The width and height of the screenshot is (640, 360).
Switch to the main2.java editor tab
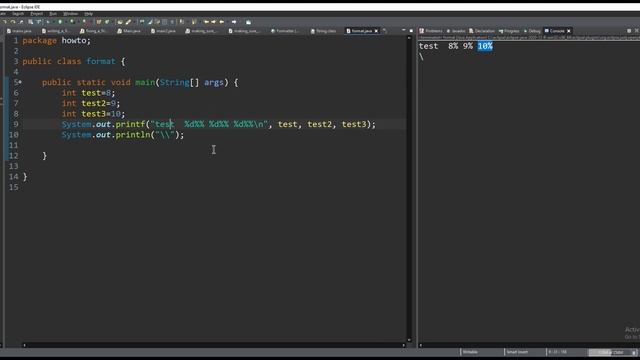163,31
